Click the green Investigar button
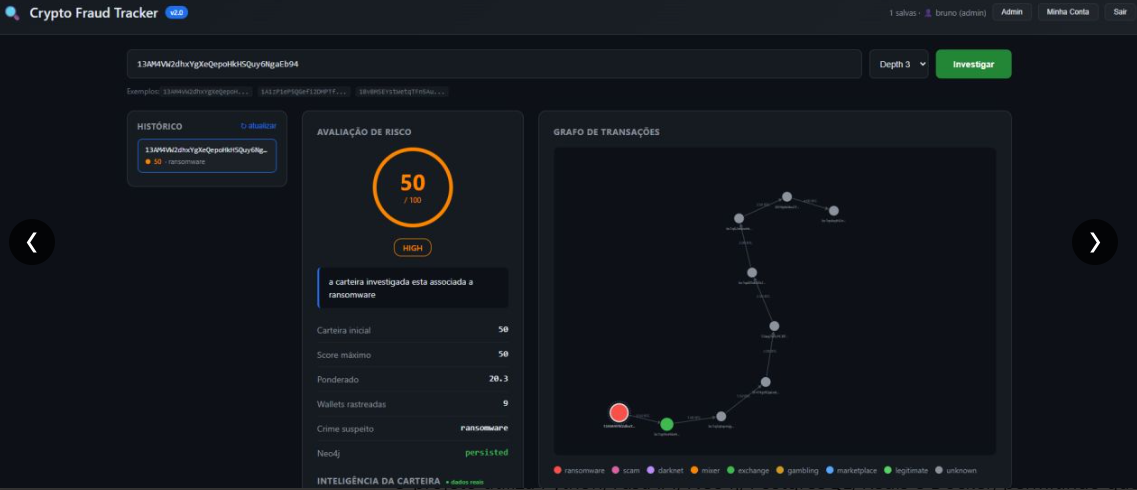1137x490 pixels. (973, 64)
